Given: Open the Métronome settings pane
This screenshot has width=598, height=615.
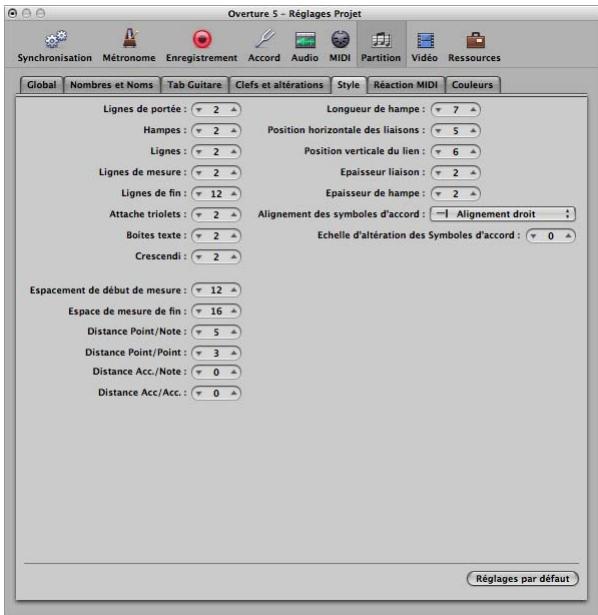Looking at the screenshot, I should pos(129,46).
